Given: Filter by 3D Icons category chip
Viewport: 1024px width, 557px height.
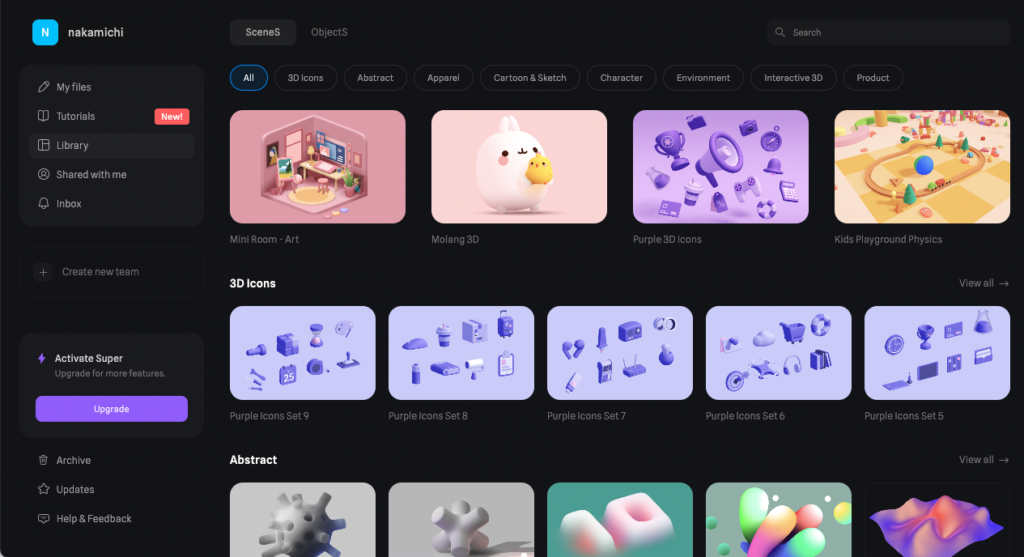Looking at the screenshot, I should point(306,78).
